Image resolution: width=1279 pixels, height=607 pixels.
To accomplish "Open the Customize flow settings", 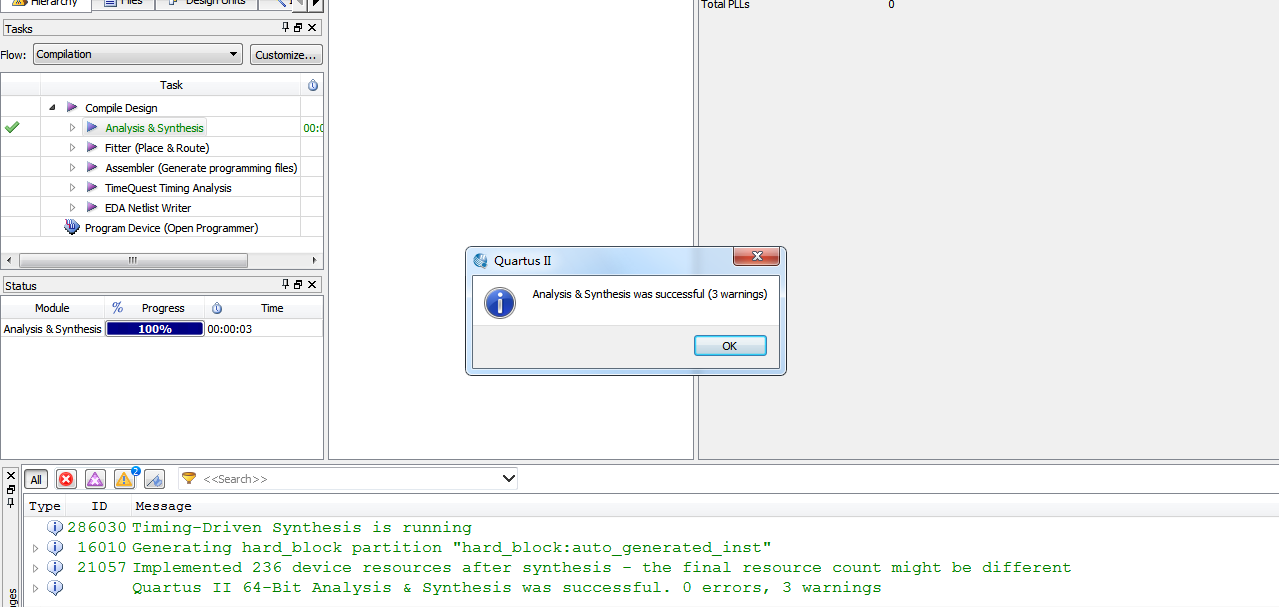I will pos(286,54).
